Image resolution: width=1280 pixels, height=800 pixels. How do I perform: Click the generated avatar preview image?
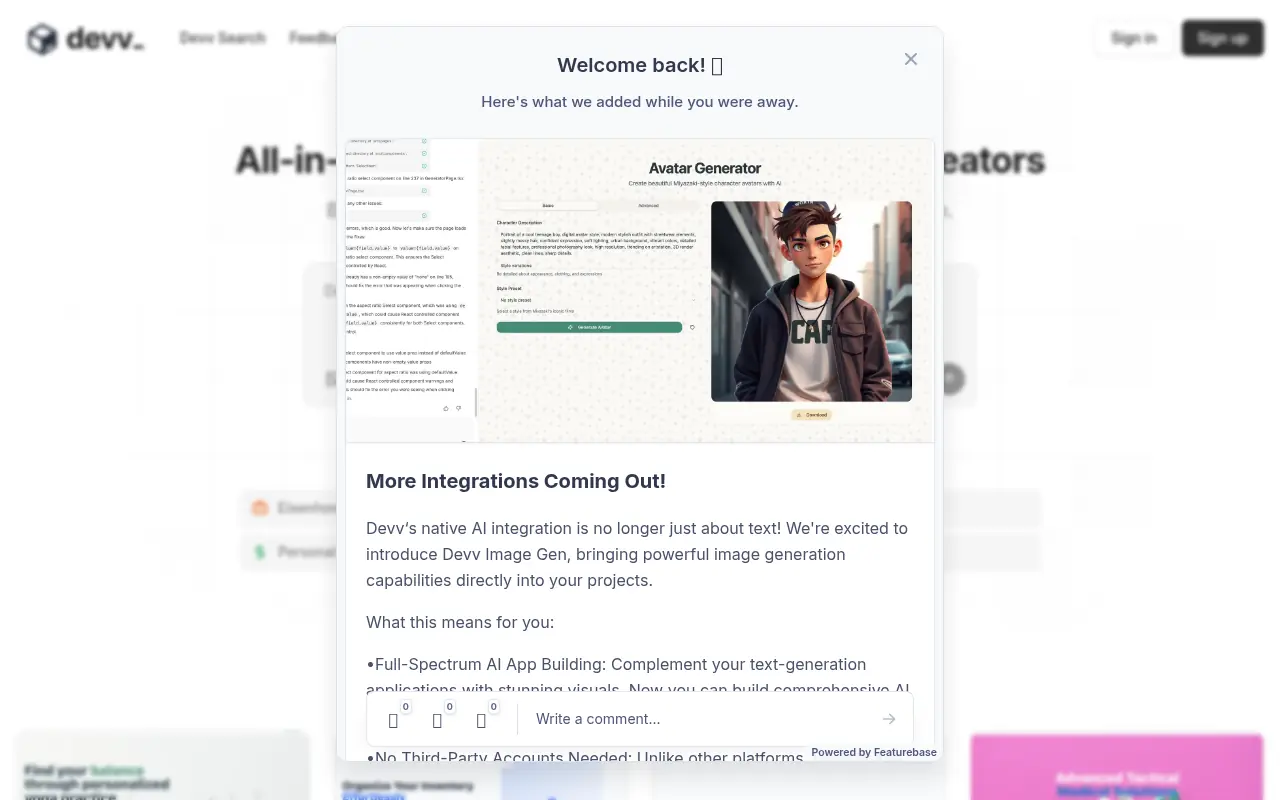tap(811, 300)
